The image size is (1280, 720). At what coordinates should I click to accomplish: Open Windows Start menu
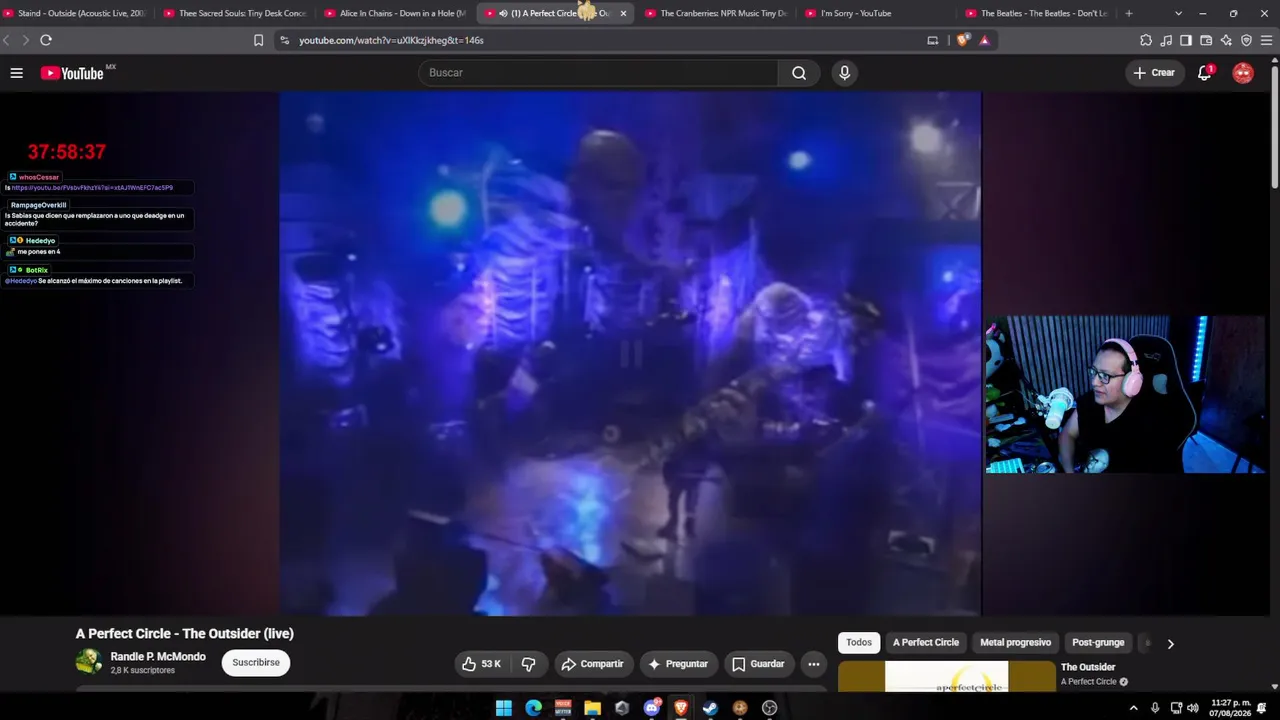[504, 708]
